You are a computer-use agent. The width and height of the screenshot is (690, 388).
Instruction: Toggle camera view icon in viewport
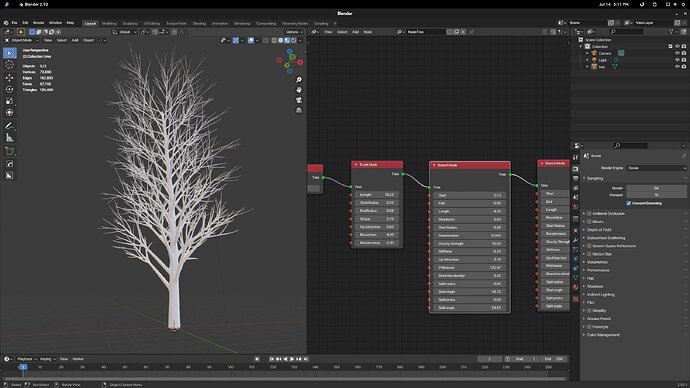[x=299, y=100]
